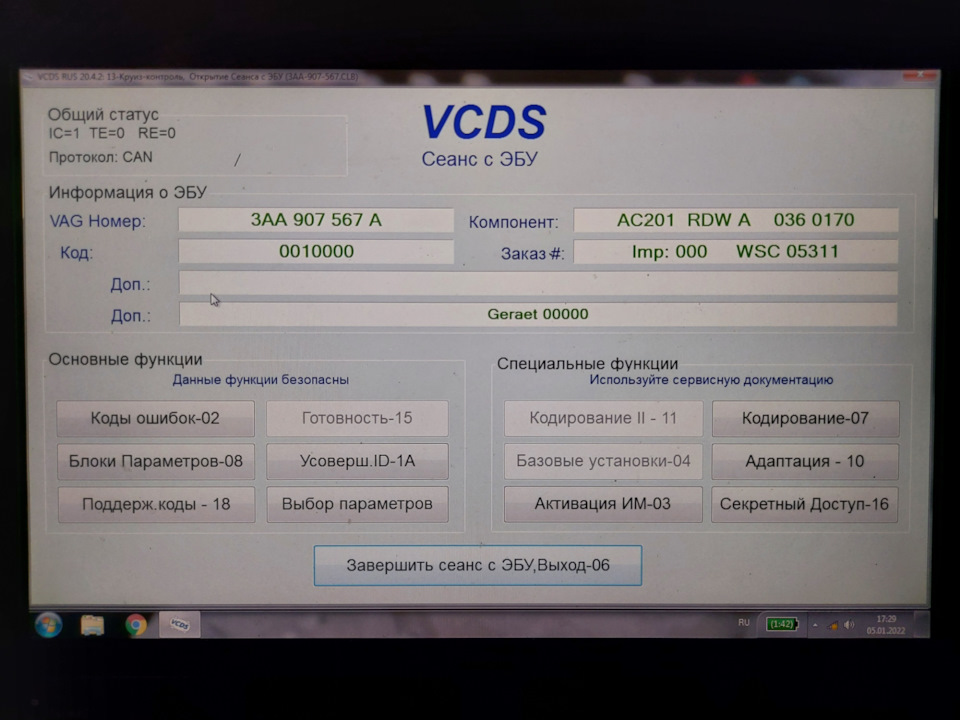Open Блоки Параметров-08 measuring blocks
The height and width of the screenshot is (720, 960).
pos(156,461)
